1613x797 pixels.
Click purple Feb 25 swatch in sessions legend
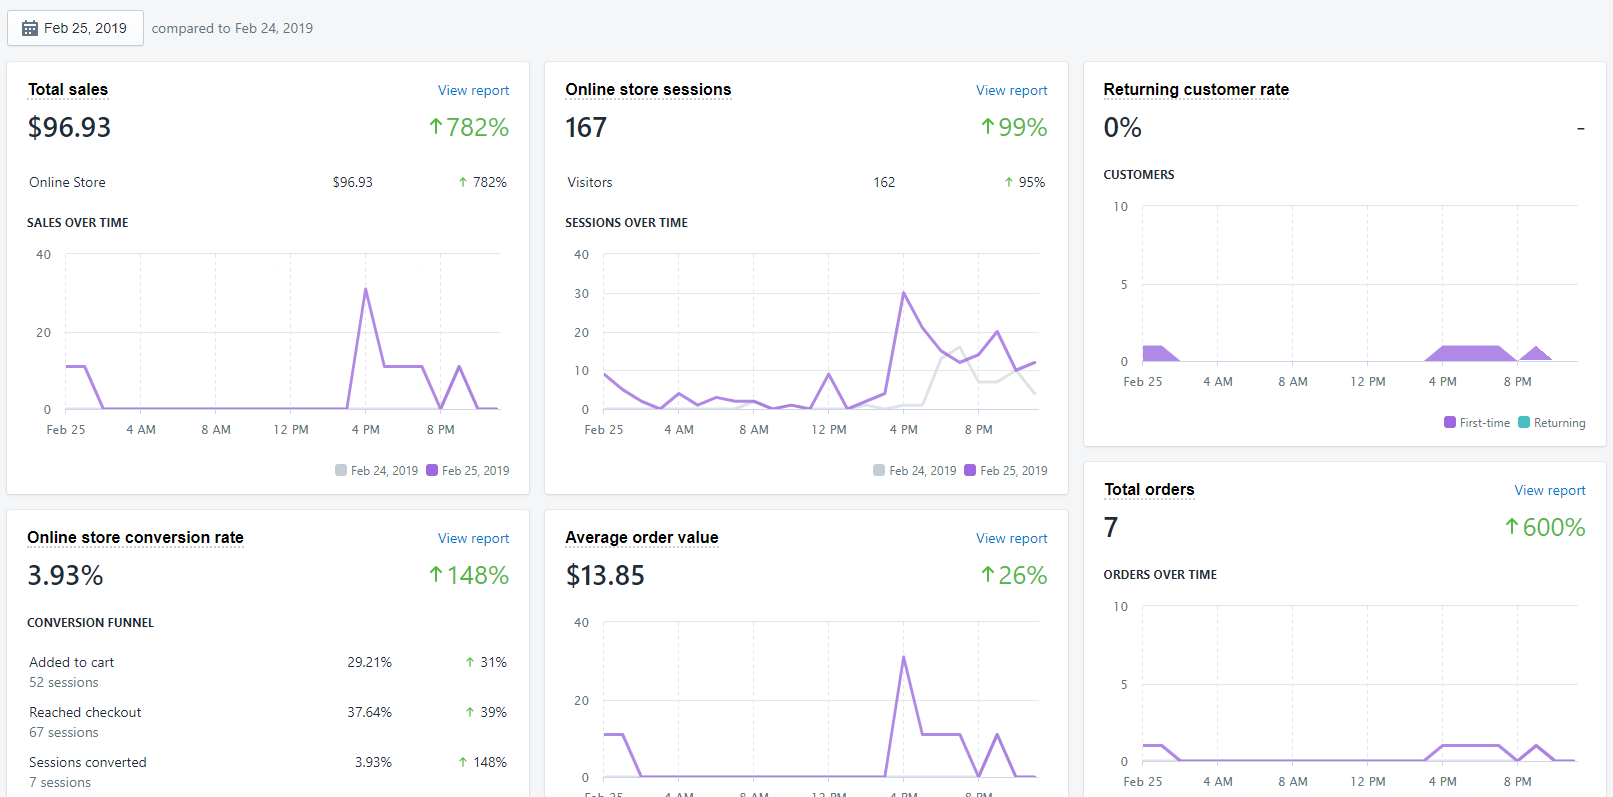click(970, 470)
